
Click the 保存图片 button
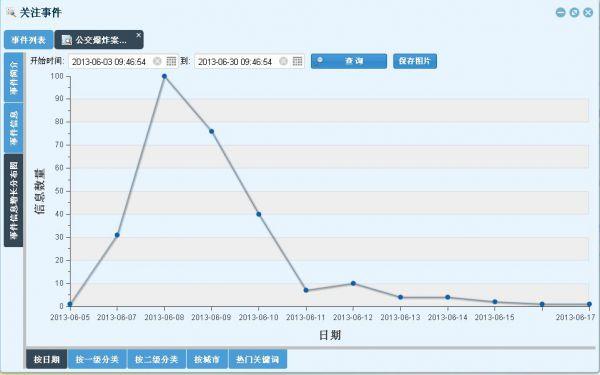[415, 61]
